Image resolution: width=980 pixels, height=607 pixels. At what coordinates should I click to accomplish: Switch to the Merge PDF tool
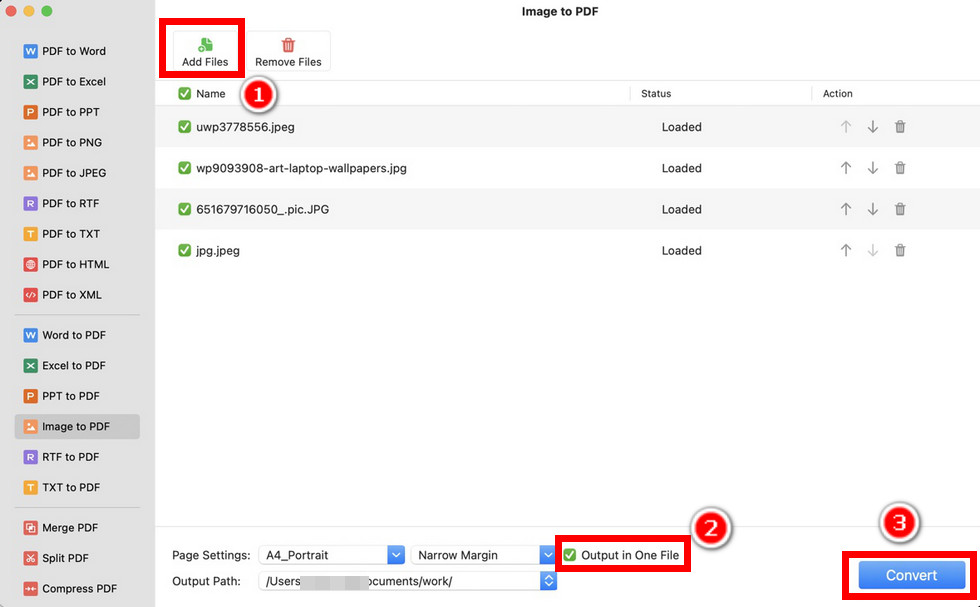pyautogui.click(x=70, y=527)
